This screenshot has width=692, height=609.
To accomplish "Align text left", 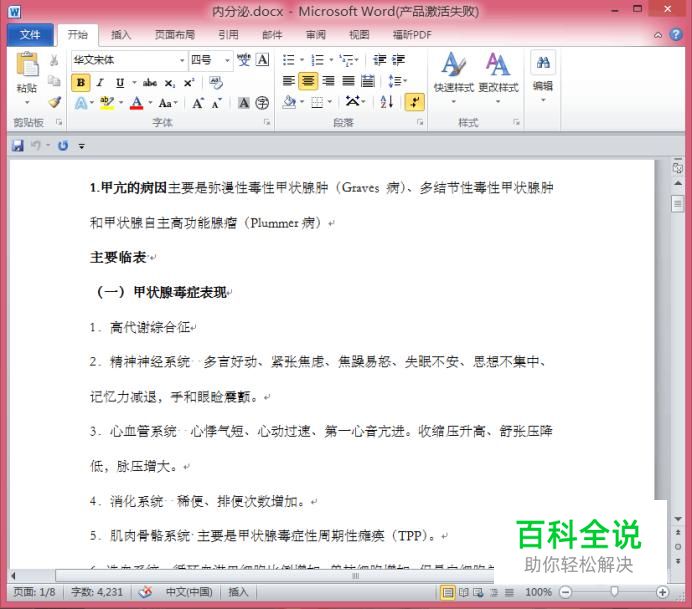I will pos(289,81).
